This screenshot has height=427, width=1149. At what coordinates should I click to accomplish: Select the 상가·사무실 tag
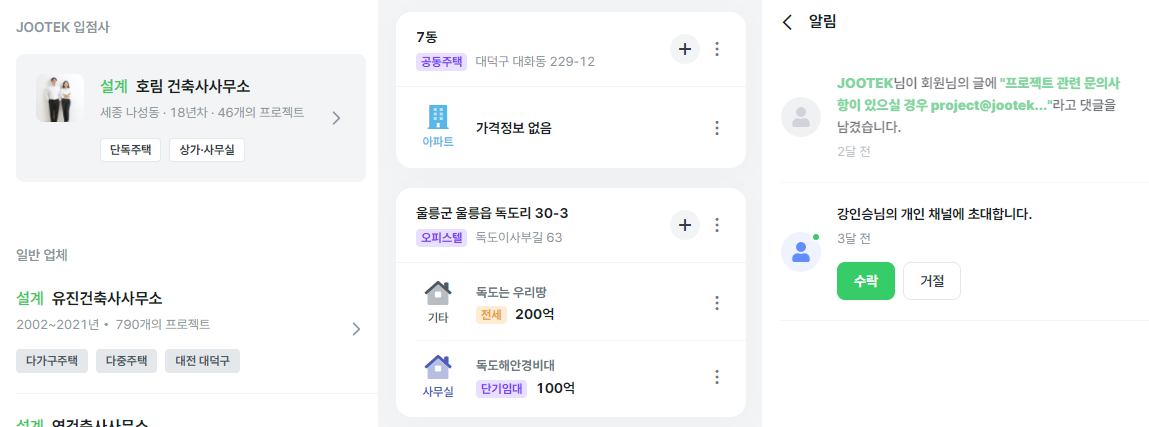click(206, 150)
